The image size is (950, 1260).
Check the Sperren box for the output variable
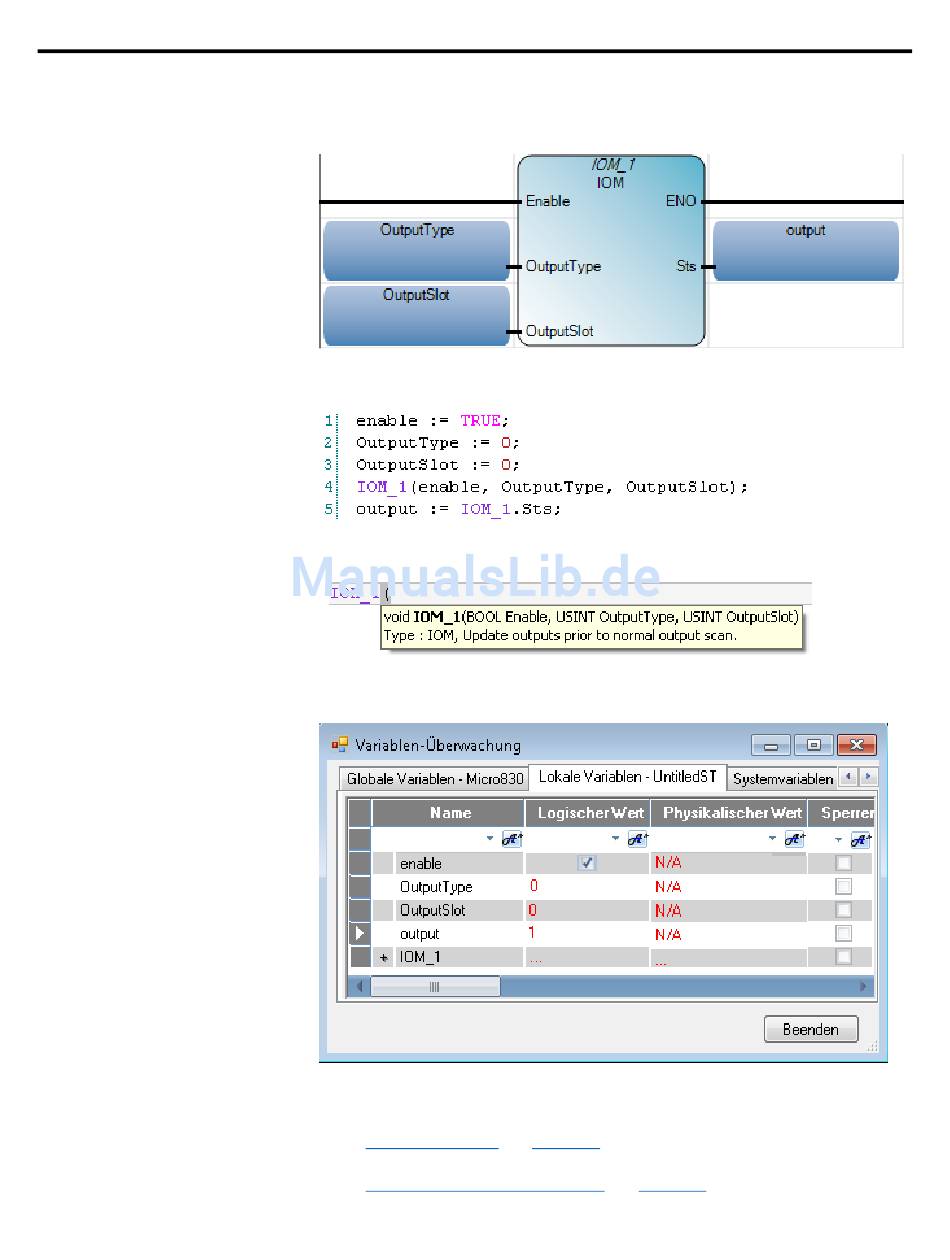[844, 934]
